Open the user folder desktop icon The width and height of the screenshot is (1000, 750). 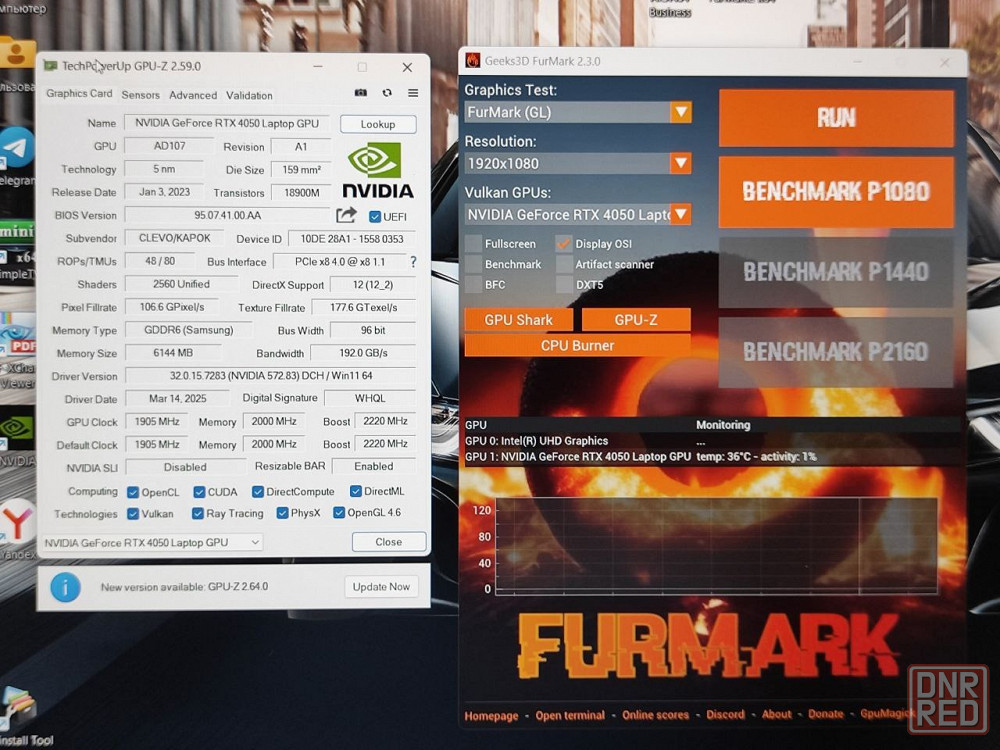click(x=17, y=54)
